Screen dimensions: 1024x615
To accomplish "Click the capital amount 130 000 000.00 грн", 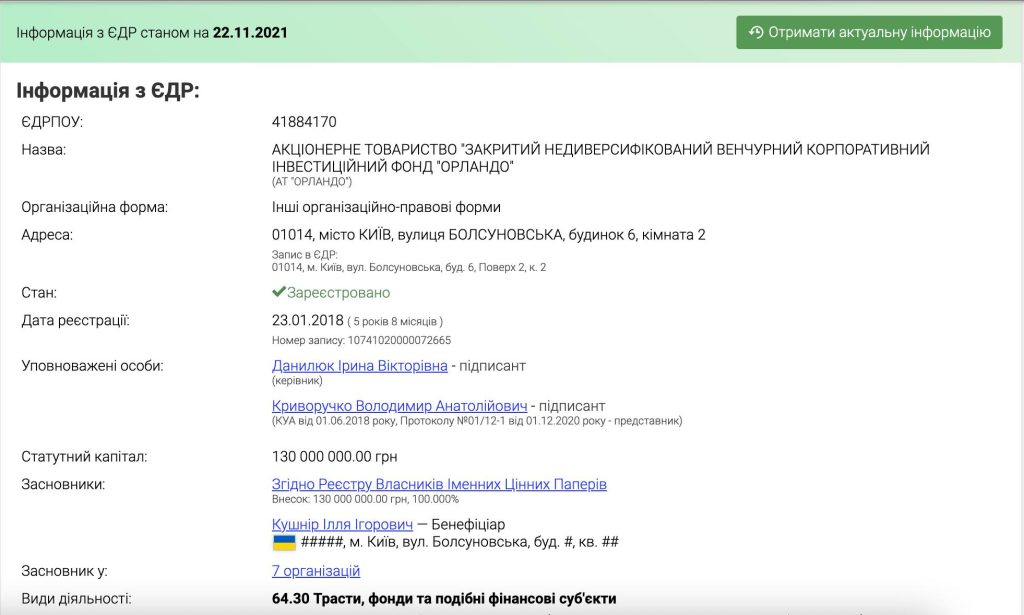I will point(334,457).
